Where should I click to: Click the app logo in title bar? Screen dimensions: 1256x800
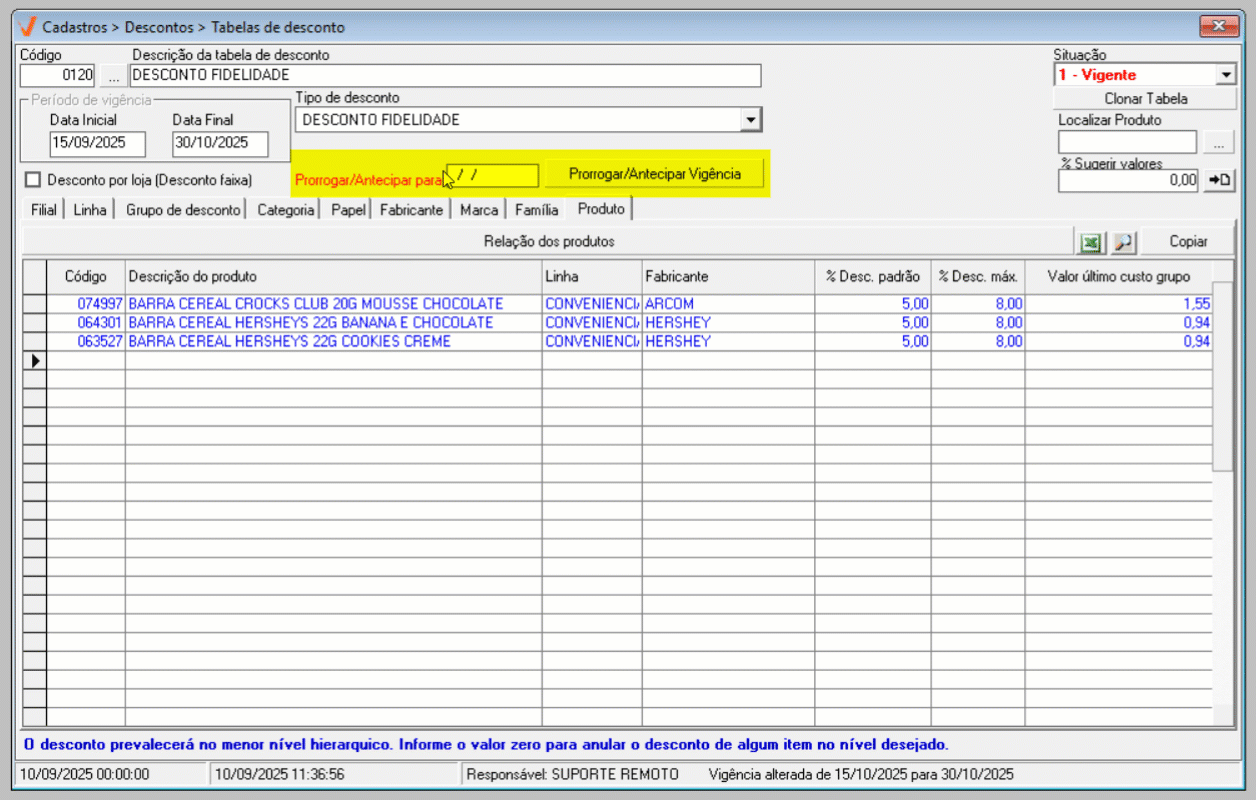pyautogui.click(x=28, y=26)
